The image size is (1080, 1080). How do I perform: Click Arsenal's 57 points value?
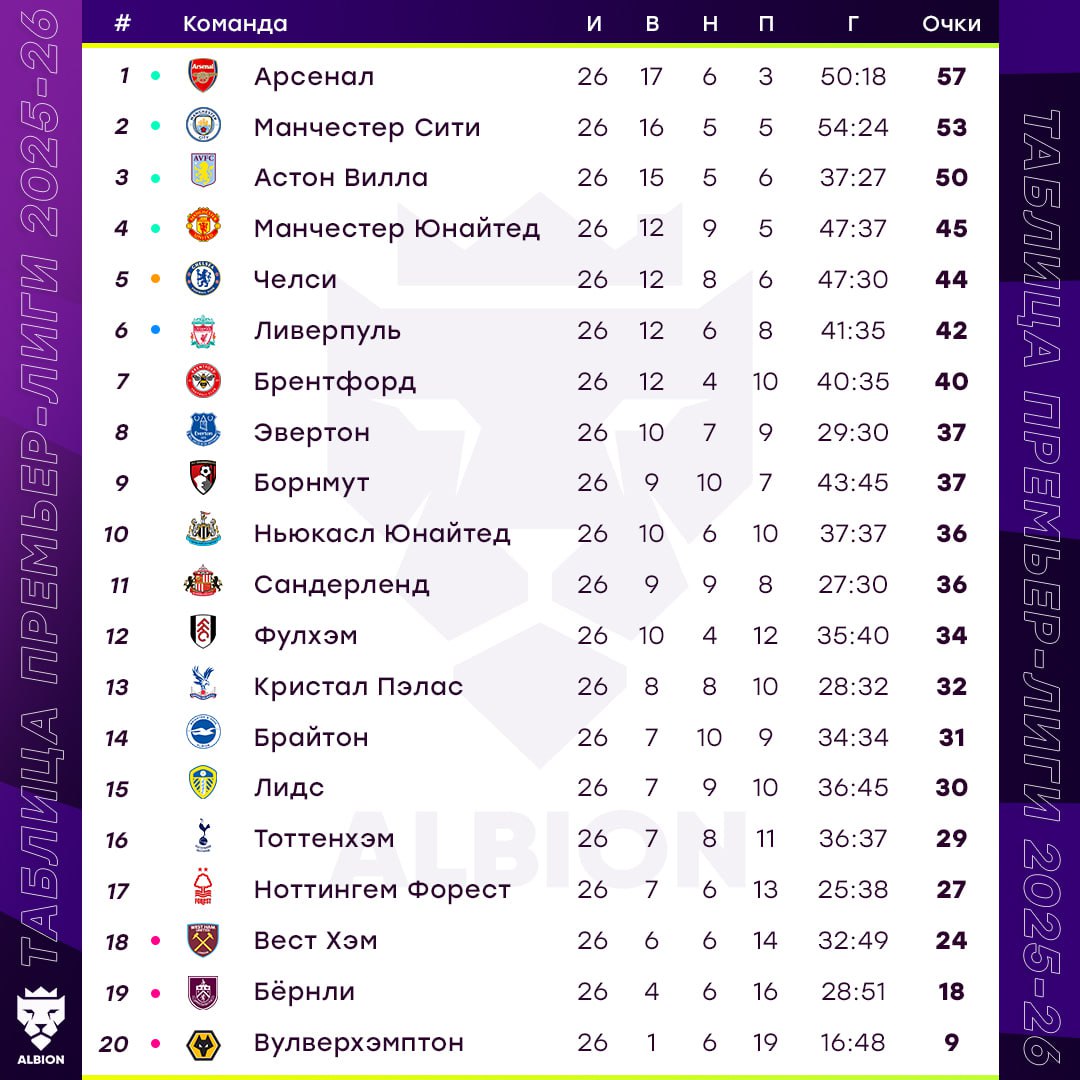pos(951,76)
